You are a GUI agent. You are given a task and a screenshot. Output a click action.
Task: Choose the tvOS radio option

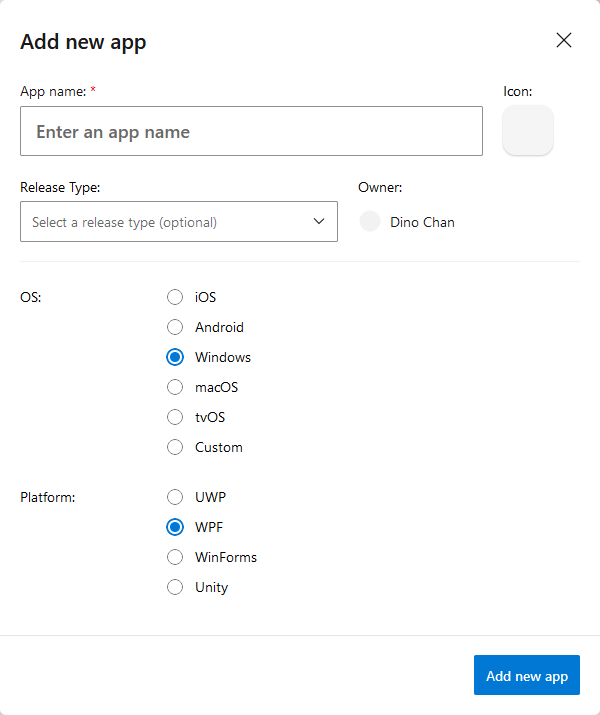(175, 417)
